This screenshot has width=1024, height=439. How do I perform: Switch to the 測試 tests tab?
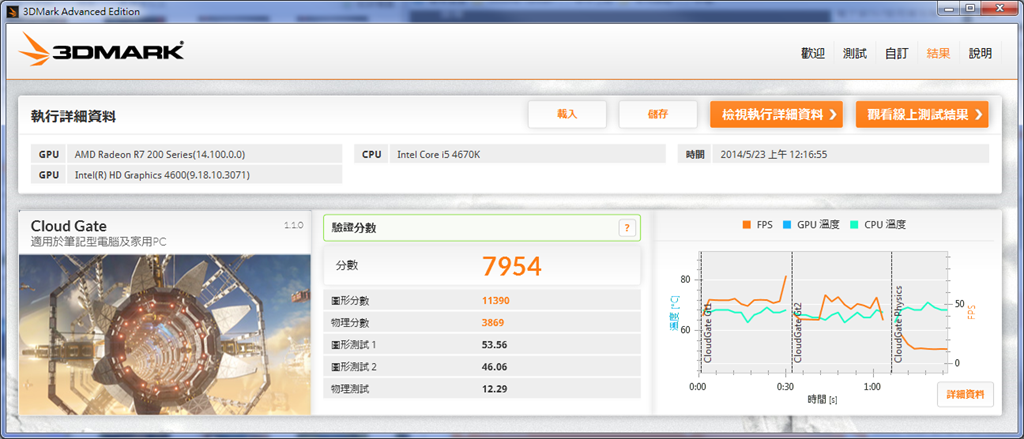[x=855, y=54]
